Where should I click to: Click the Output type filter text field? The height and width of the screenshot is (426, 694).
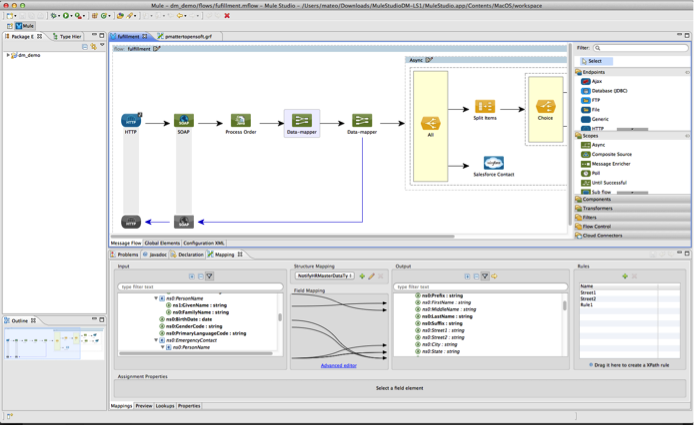click(x=480, y=287)
